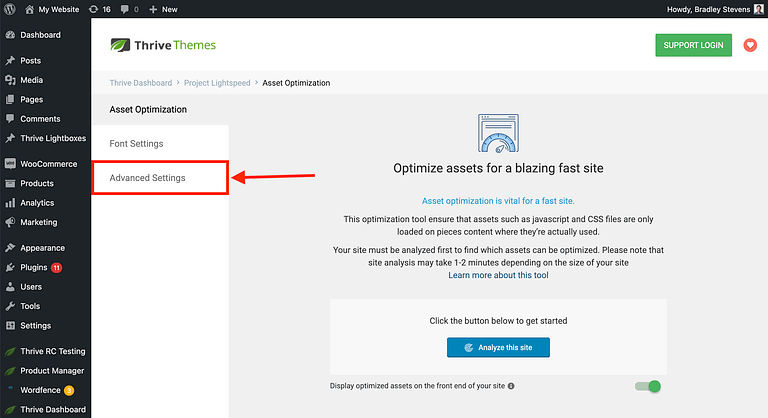Screen dimensions: 768x418
Task: Click the Product Manager leaf icon
Action: pyautogui.click(x=10, y=371)
